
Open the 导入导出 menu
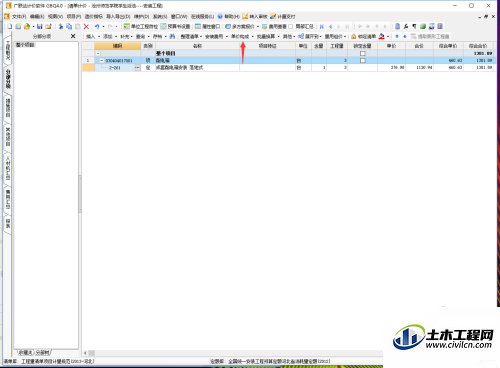point(118,16)
